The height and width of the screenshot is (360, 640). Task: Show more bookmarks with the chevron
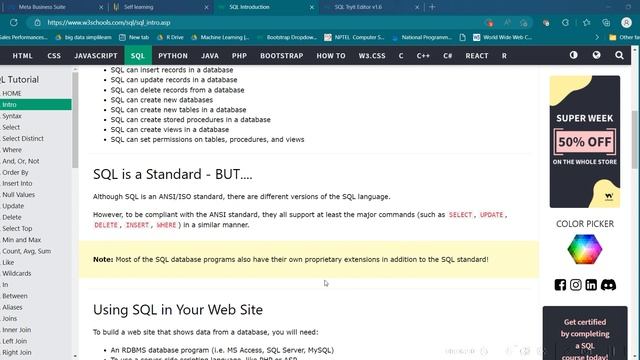(x=597, y=37)
